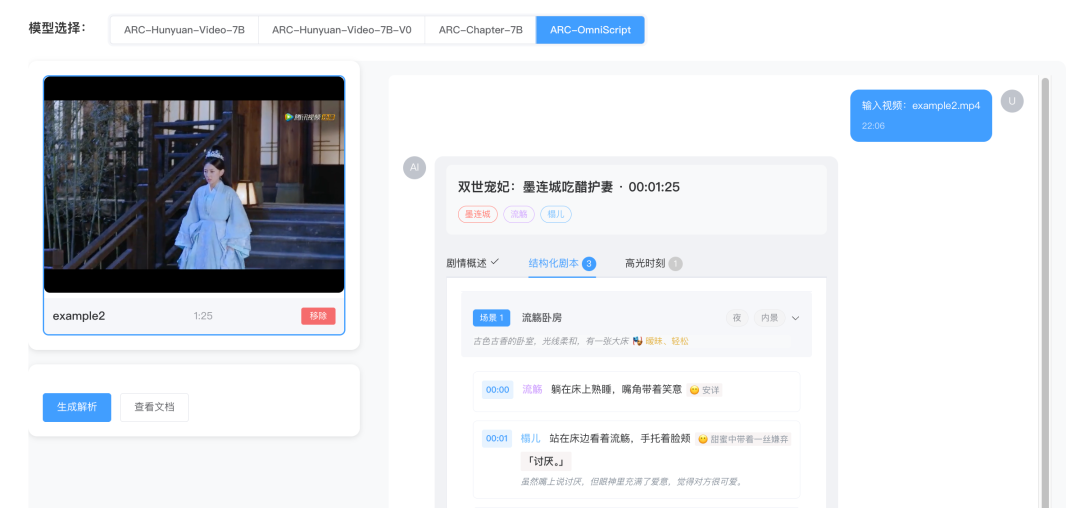This screenshot has height=508, width=1080.
Task: Select the ARC-Hunyuan-Video-7B model
Action: point(184,30)
